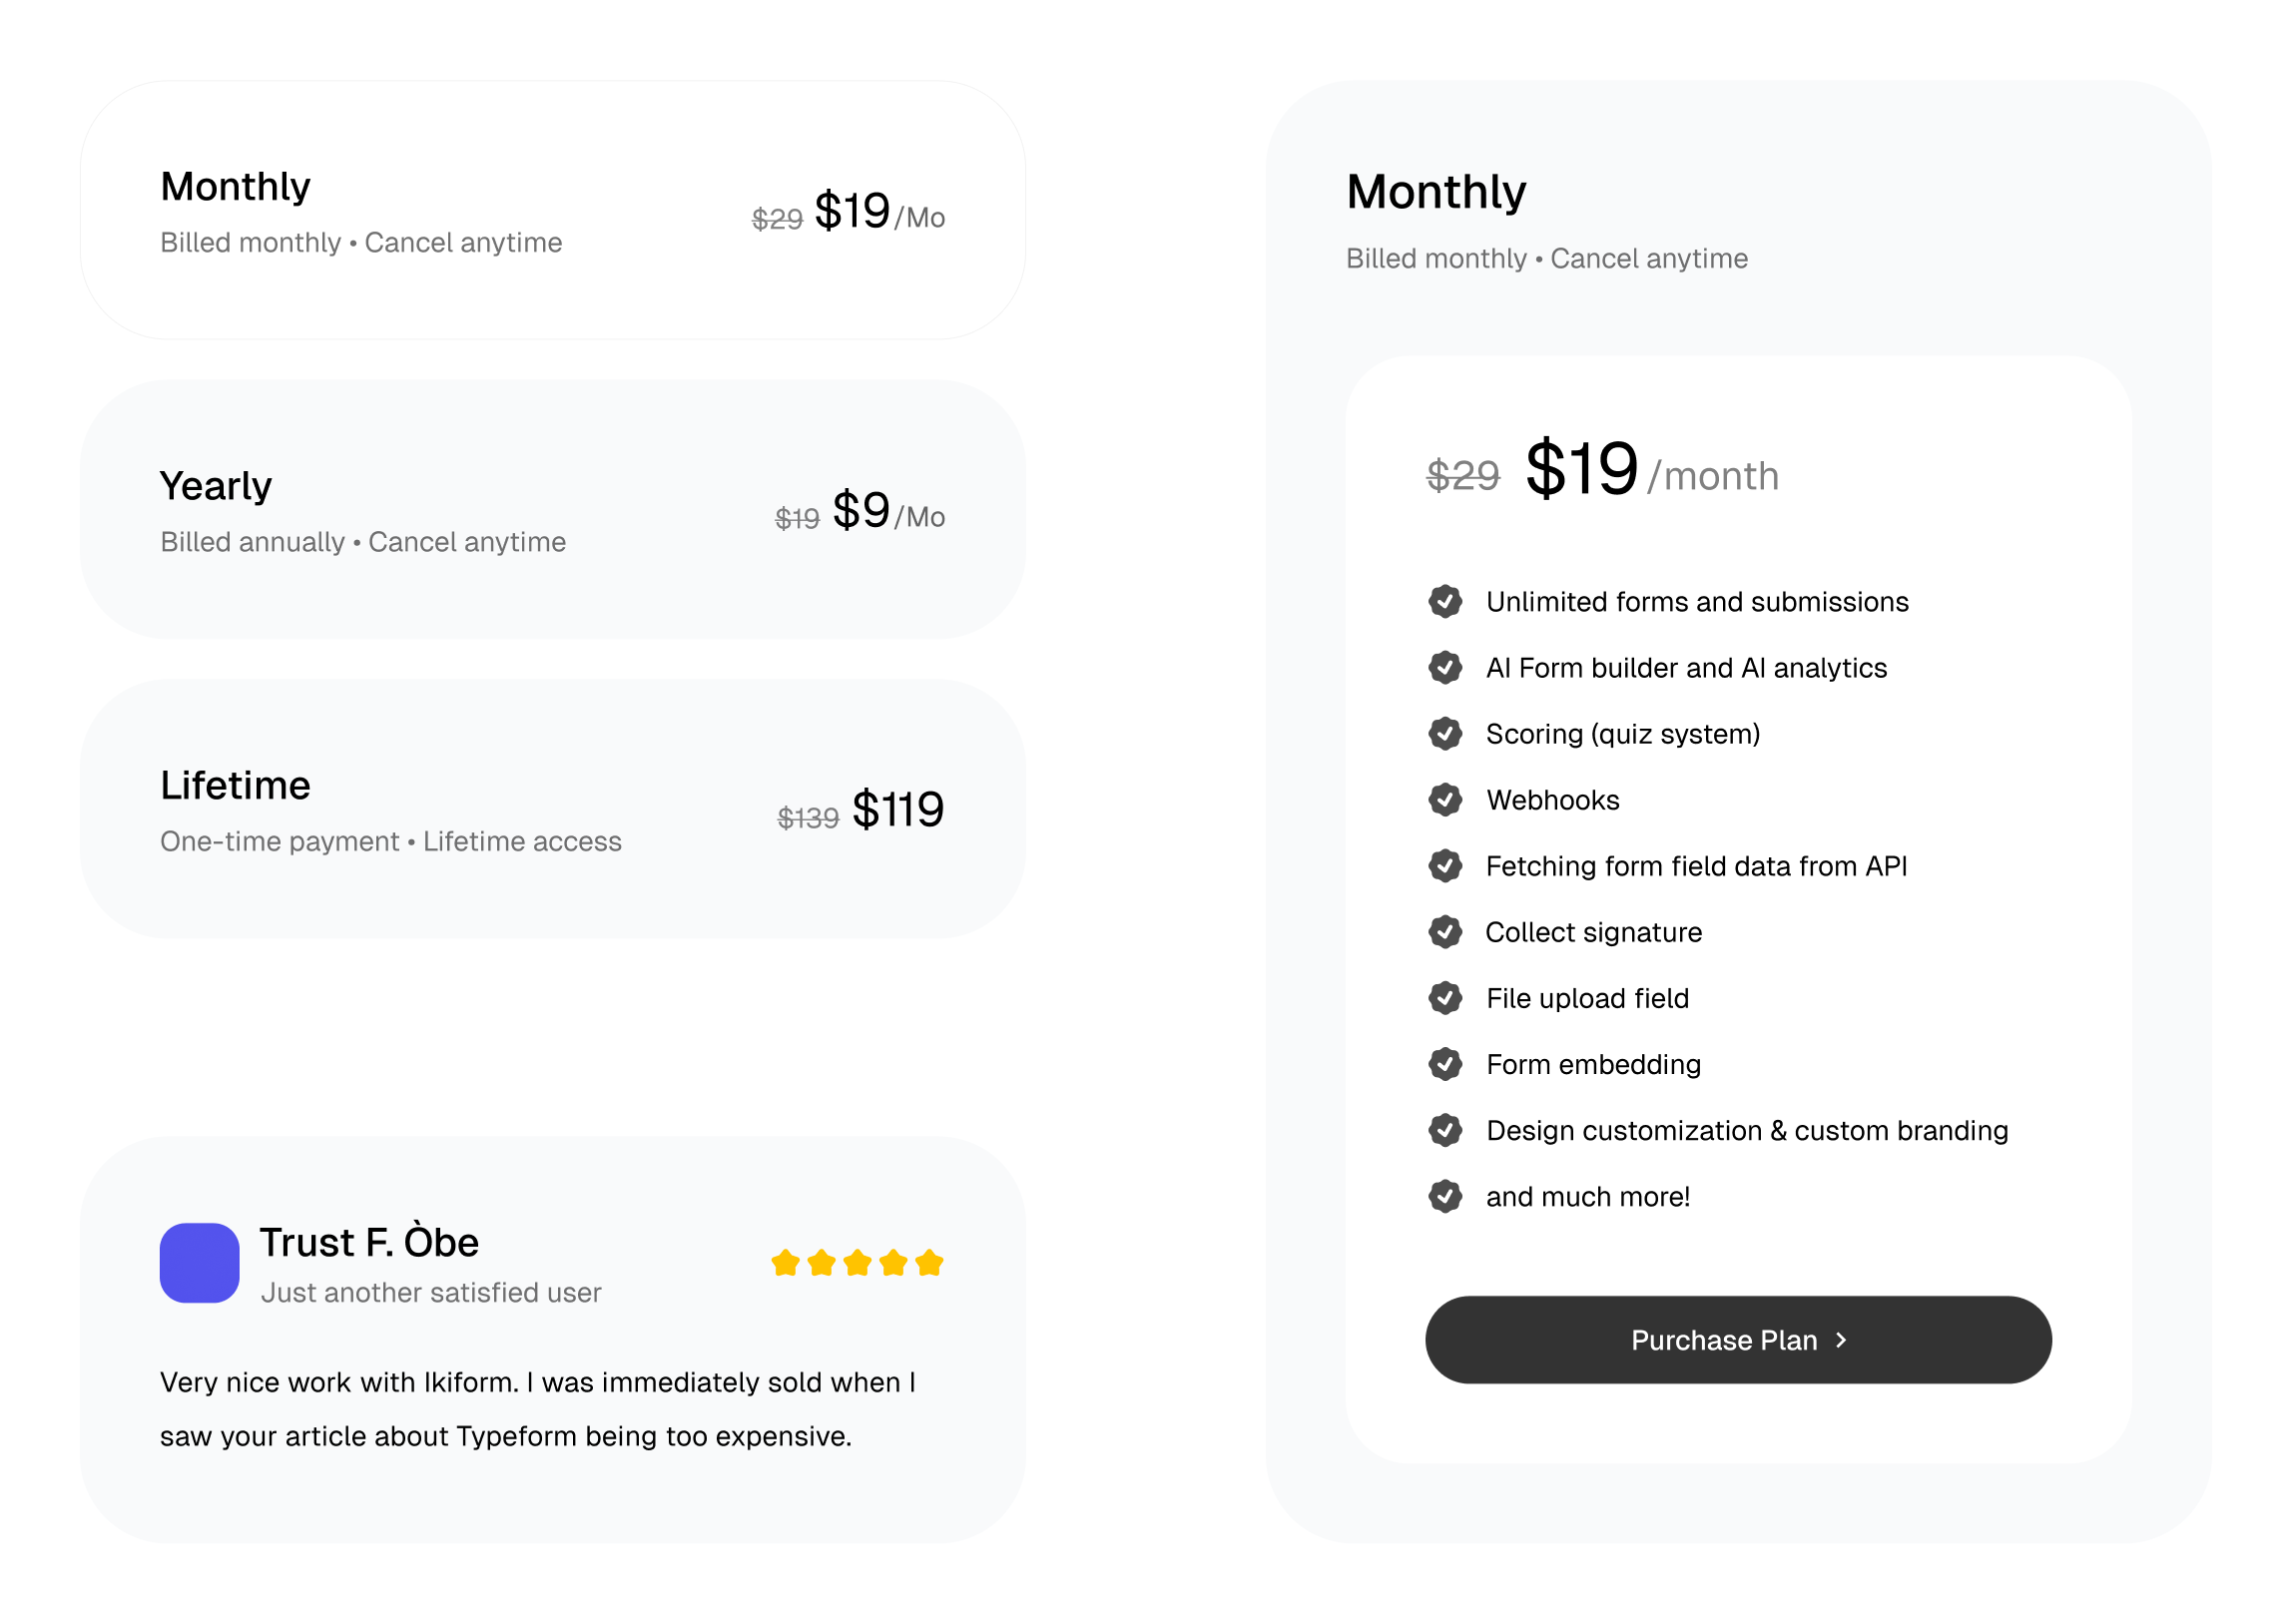Viewport: 2292px width, 1624px height.
Task: Click the $9/Mo yearly price
Action: 888,511
